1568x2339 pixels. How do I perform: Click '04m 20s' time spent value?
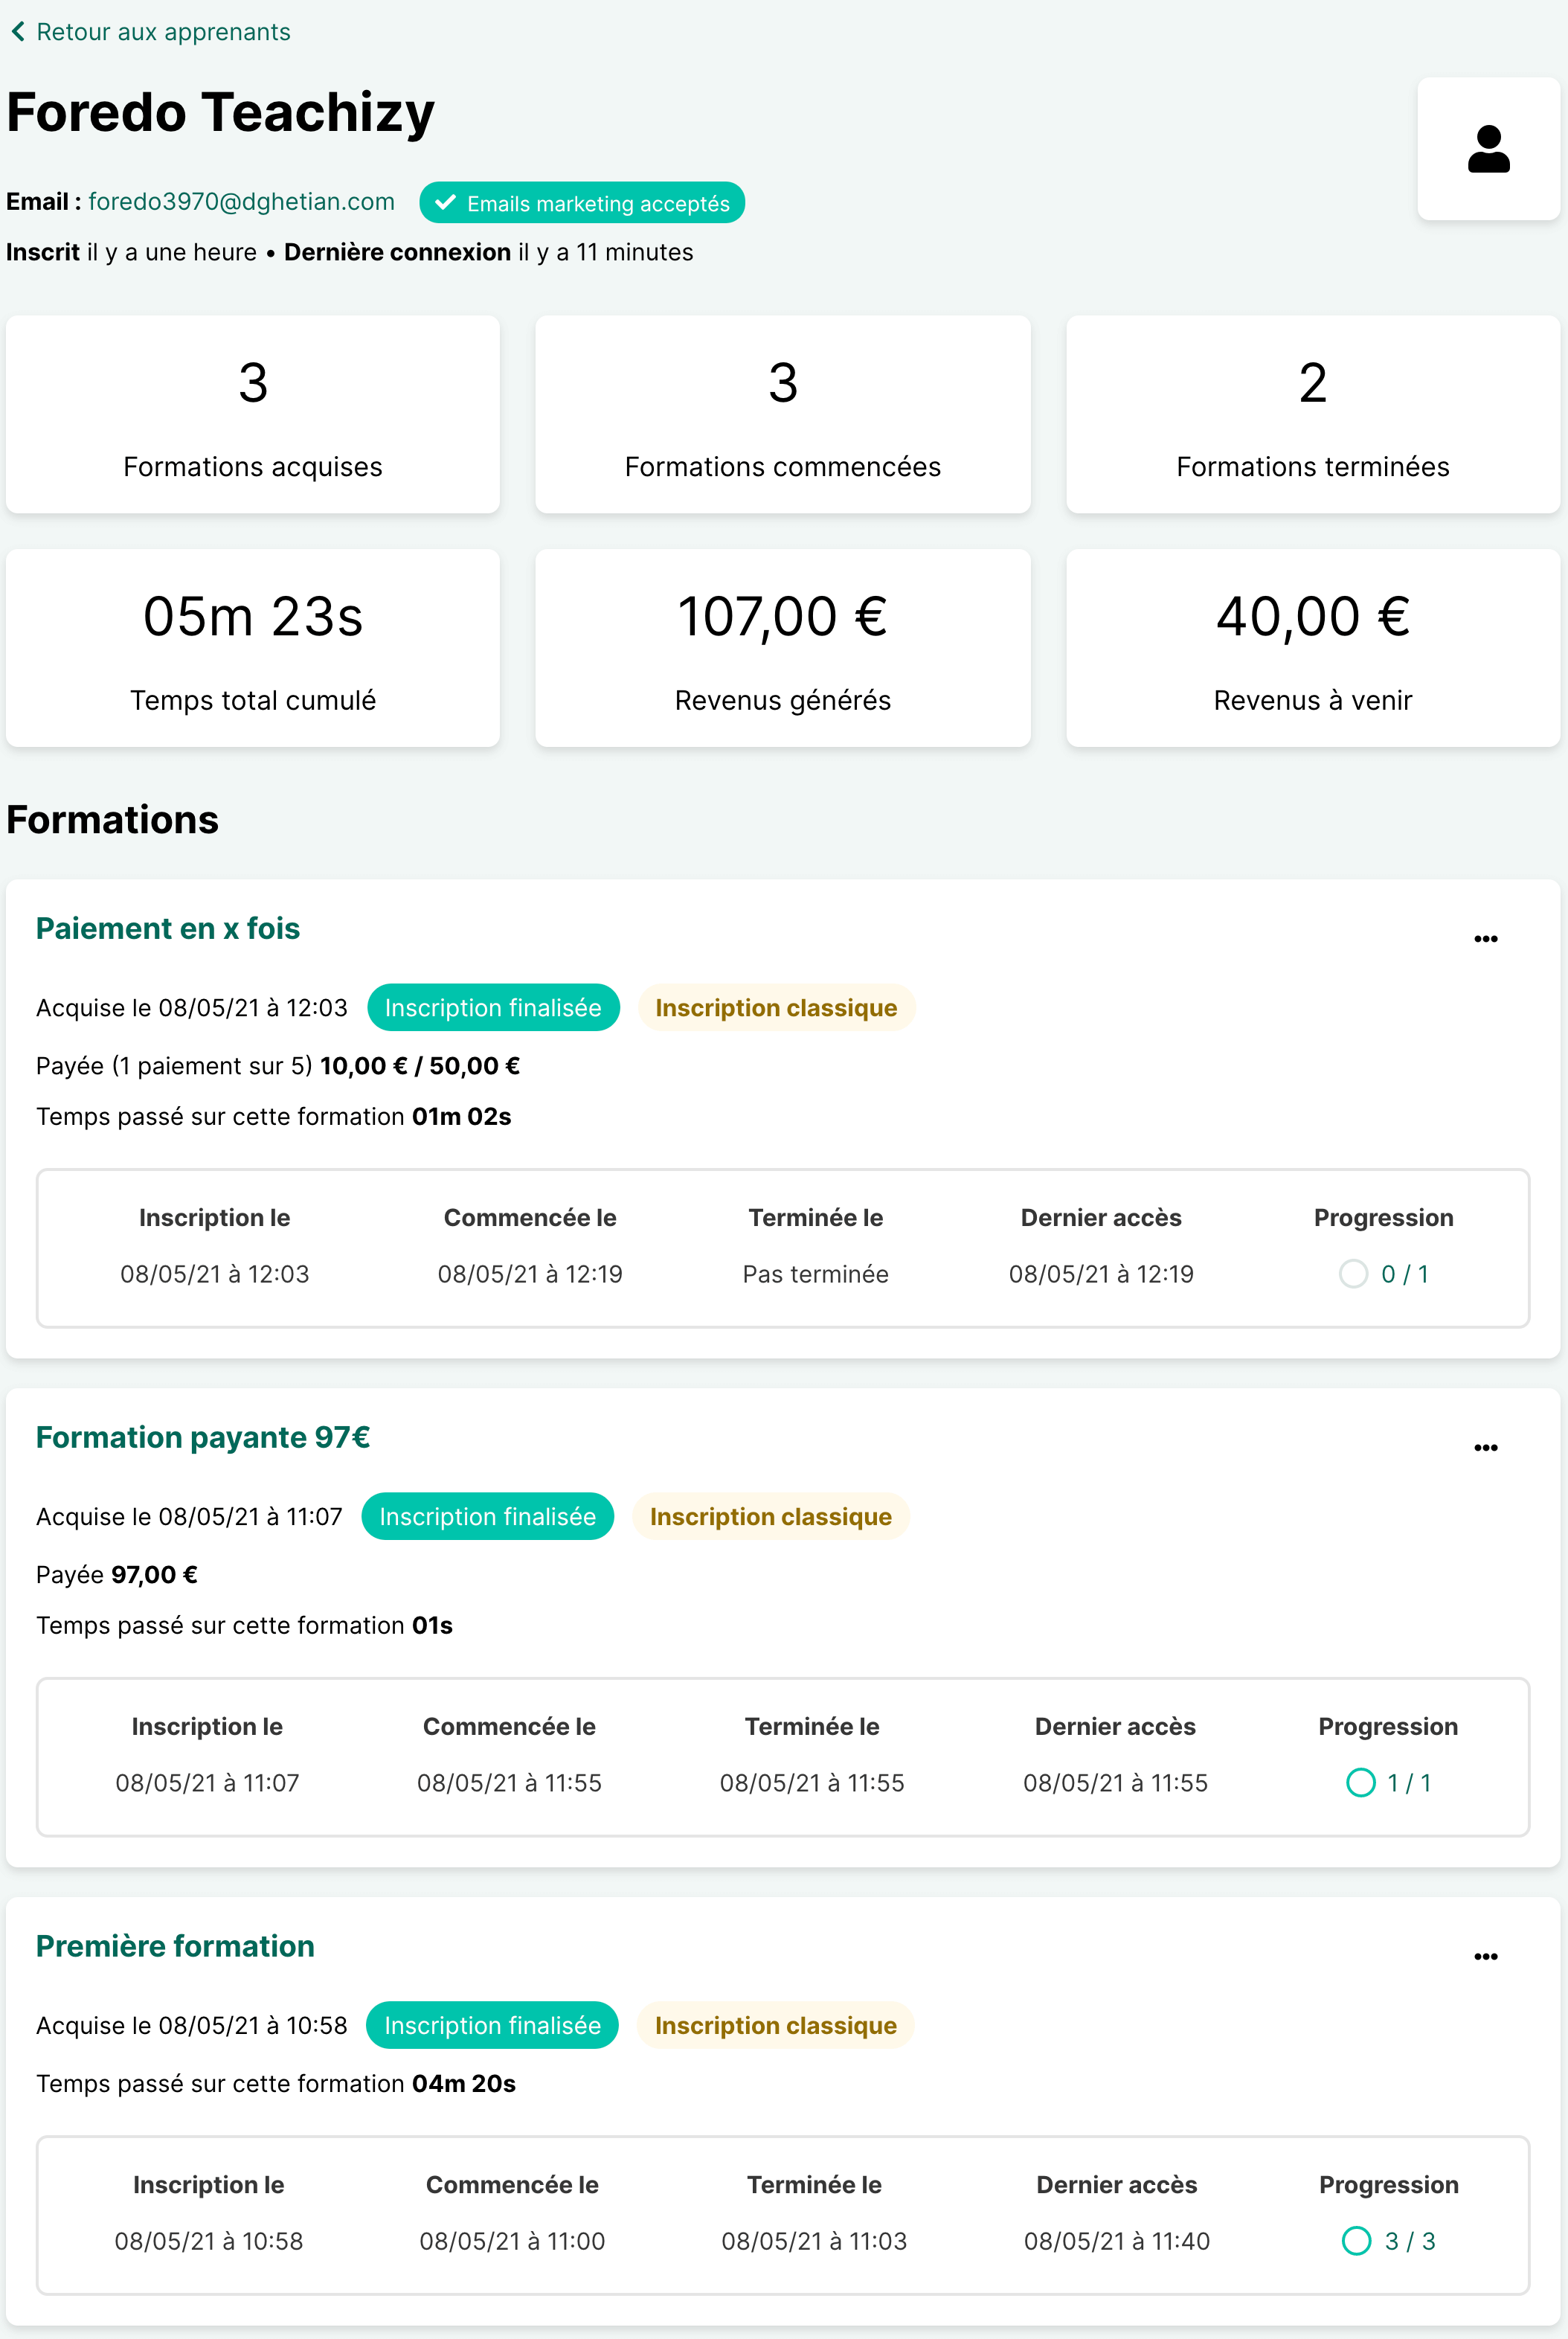pyautogui.click(x=464, y=2084)
